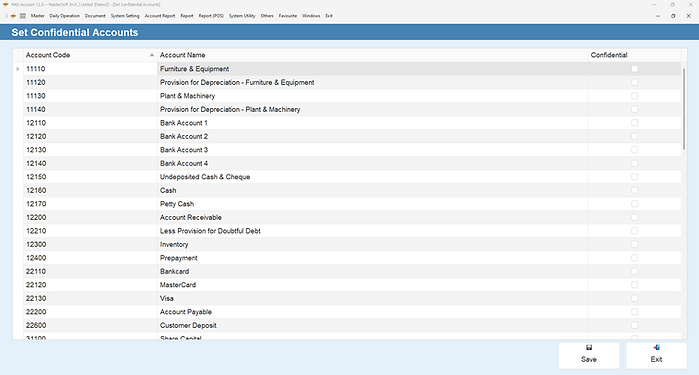
Task: Open the Account Report menu
Action: pos(160,16)
